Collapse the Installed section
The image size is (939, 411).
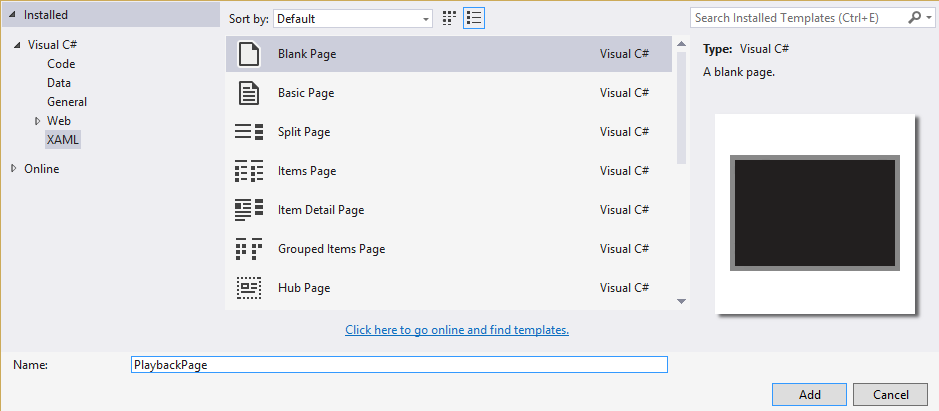pos(11,15)
